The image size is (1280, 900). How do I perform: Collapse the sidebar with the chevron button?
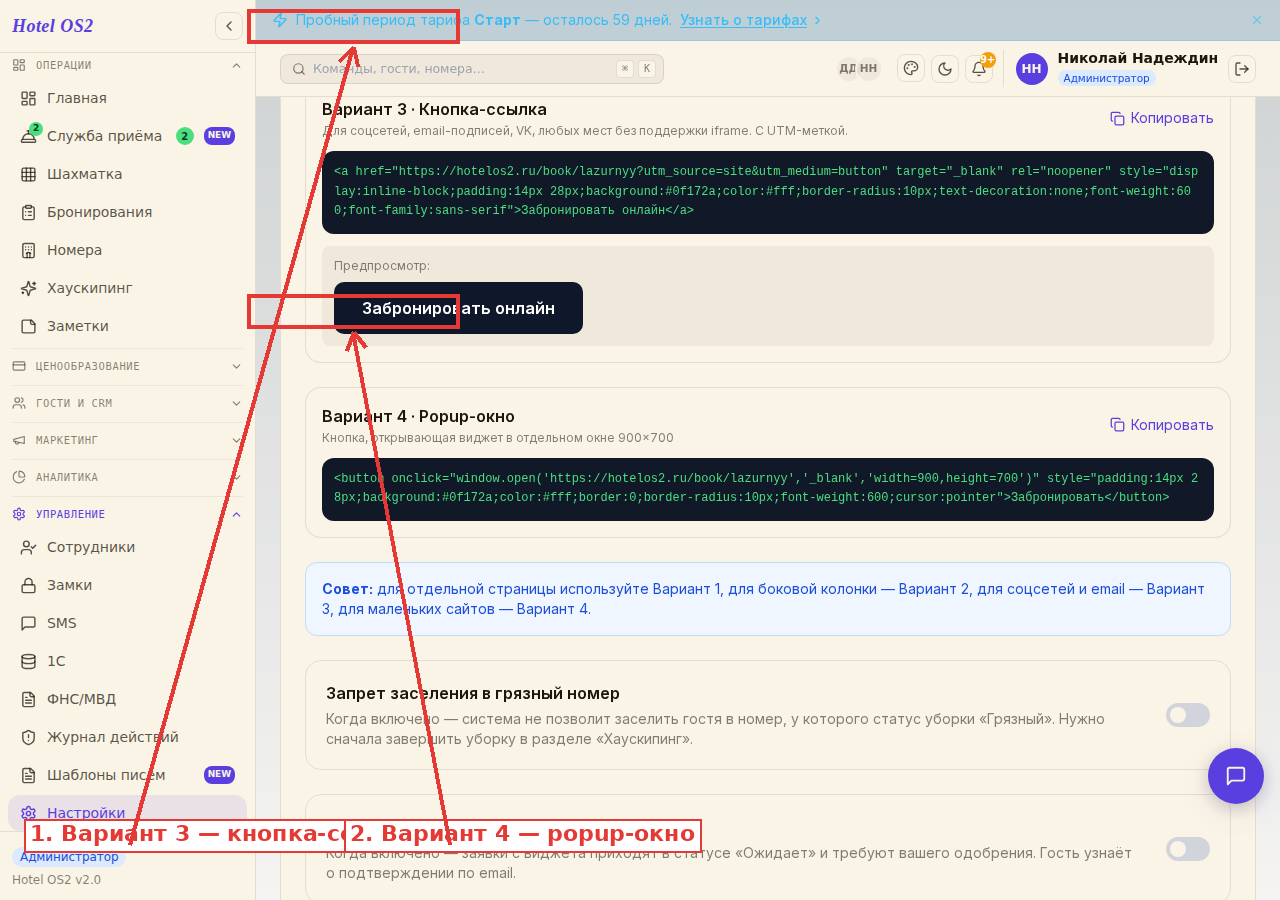pyautogui.click(x=229, y=26)
